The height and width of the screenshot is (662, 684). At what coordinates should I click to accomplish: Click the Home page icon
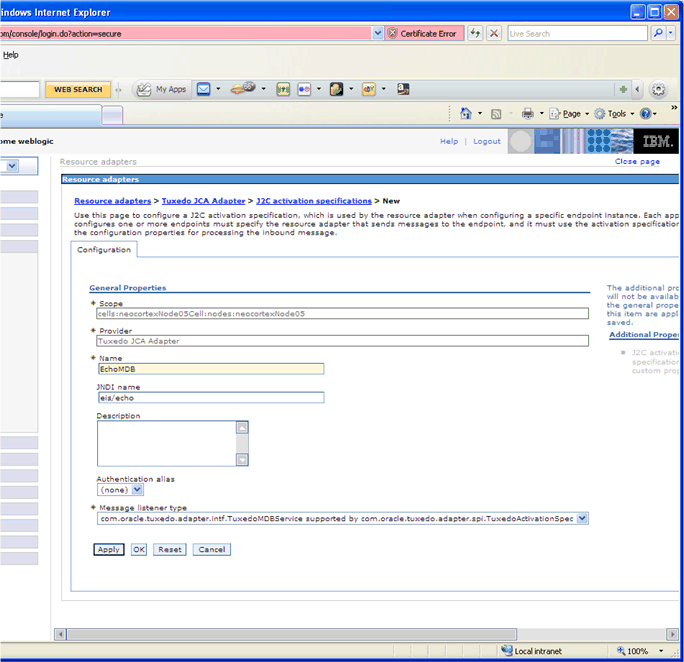point(465,113)
